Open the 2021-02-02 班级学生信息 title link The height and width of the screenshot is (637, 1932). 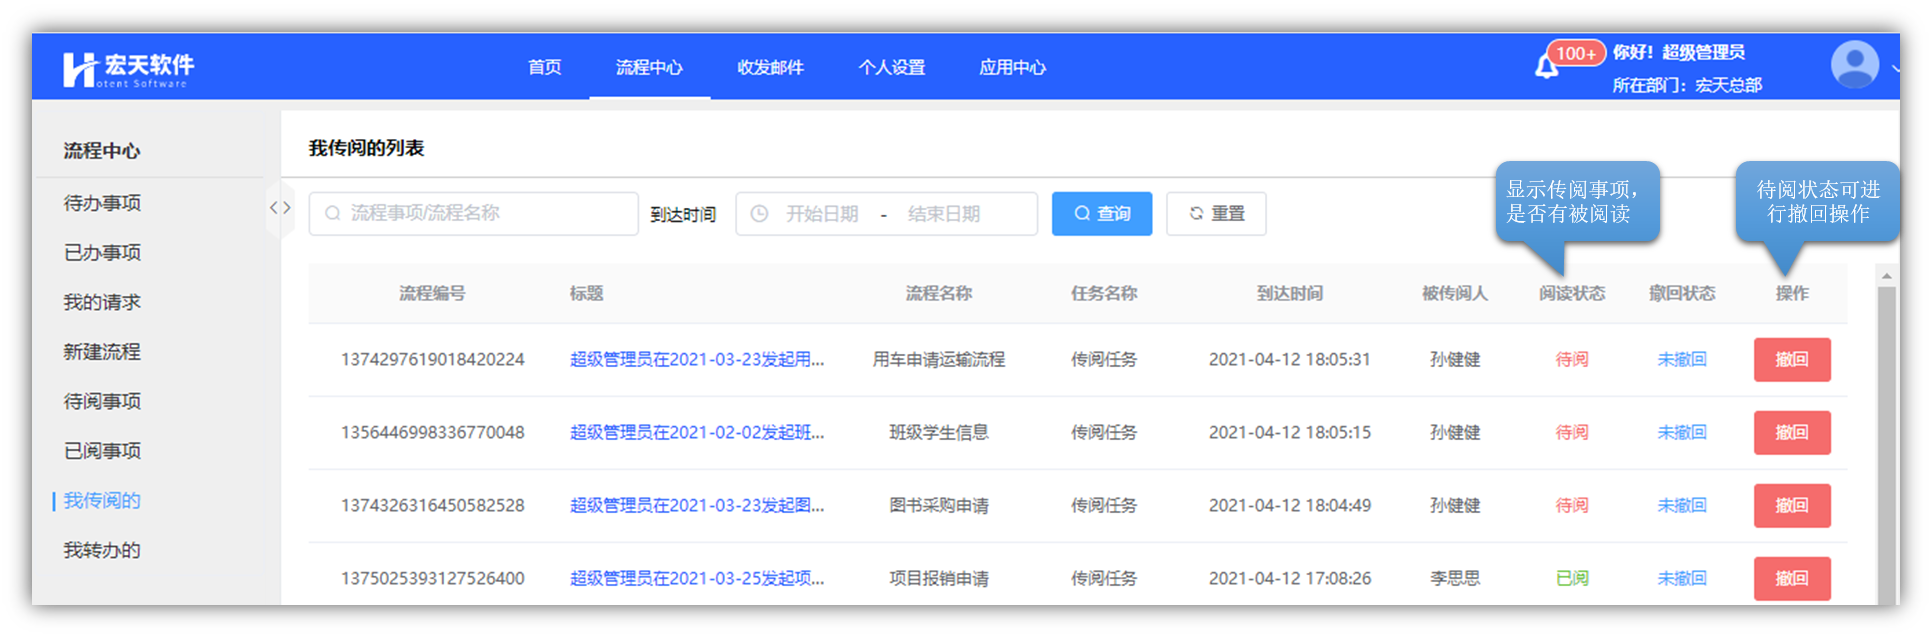697,433
